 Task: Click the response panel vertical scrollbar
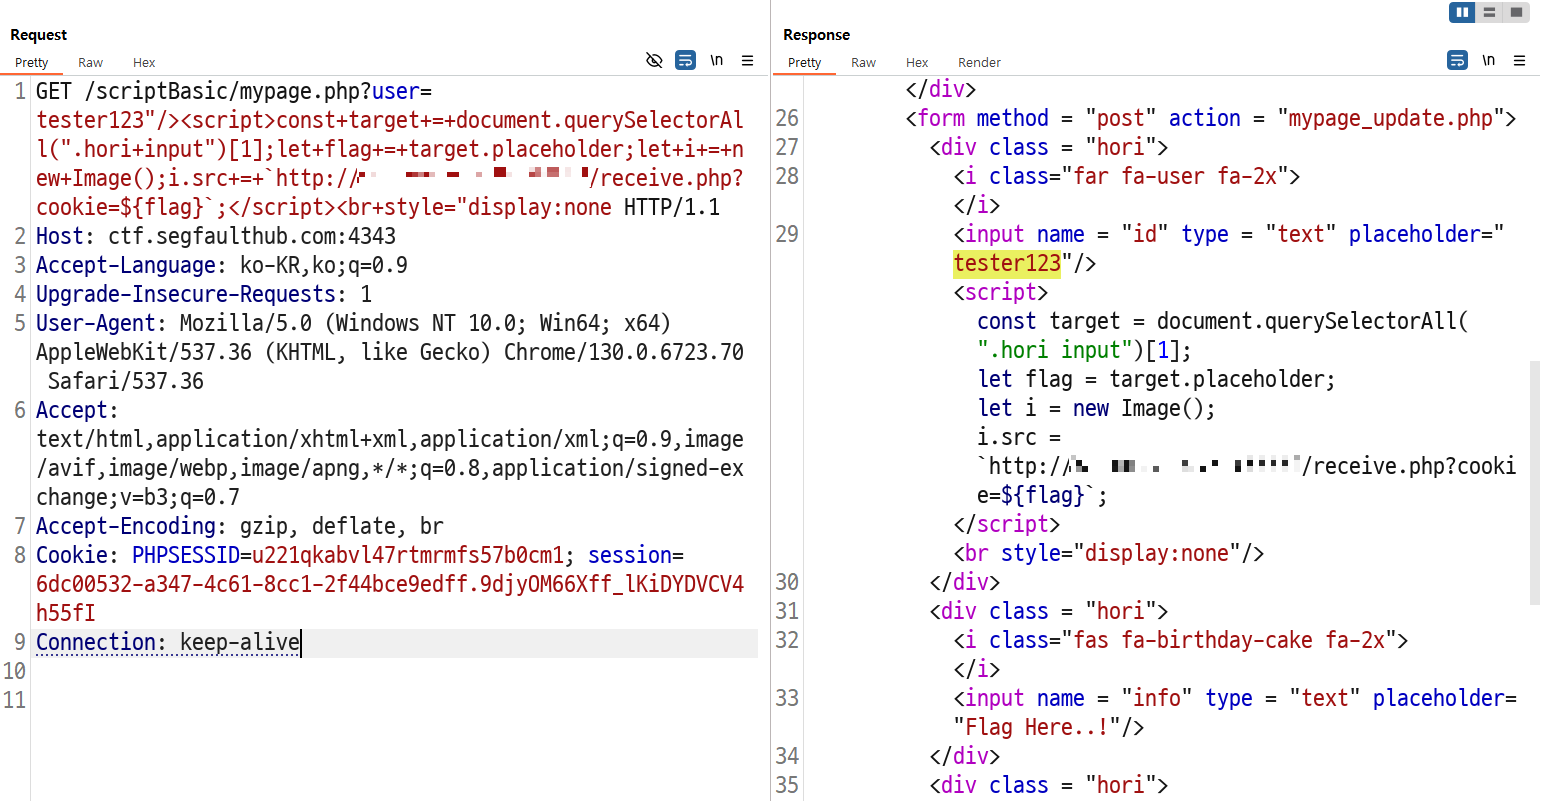[1535, 484]
